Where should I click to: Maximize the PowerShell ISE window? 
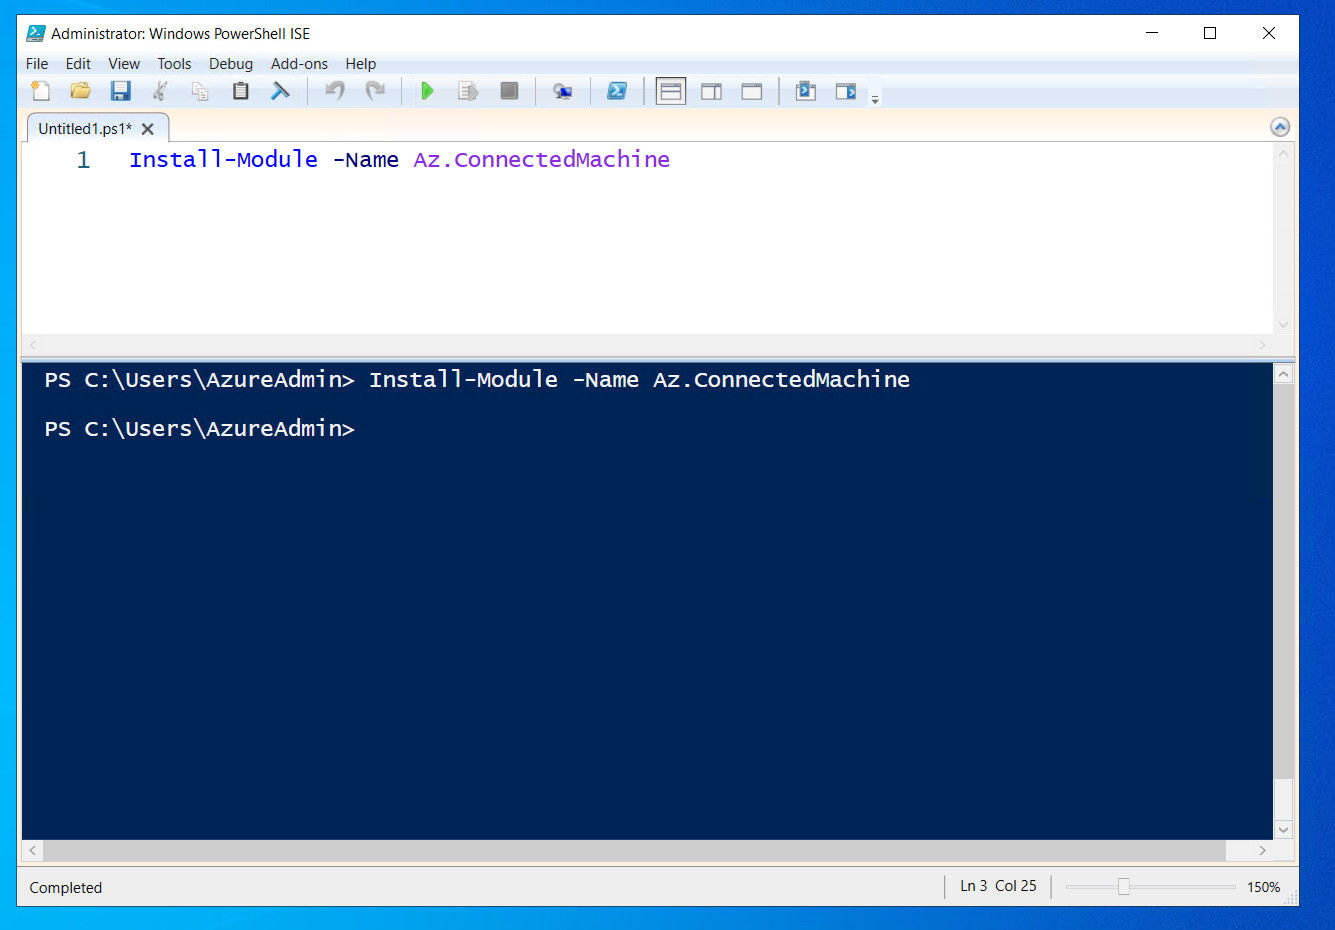pos(1210,33)
